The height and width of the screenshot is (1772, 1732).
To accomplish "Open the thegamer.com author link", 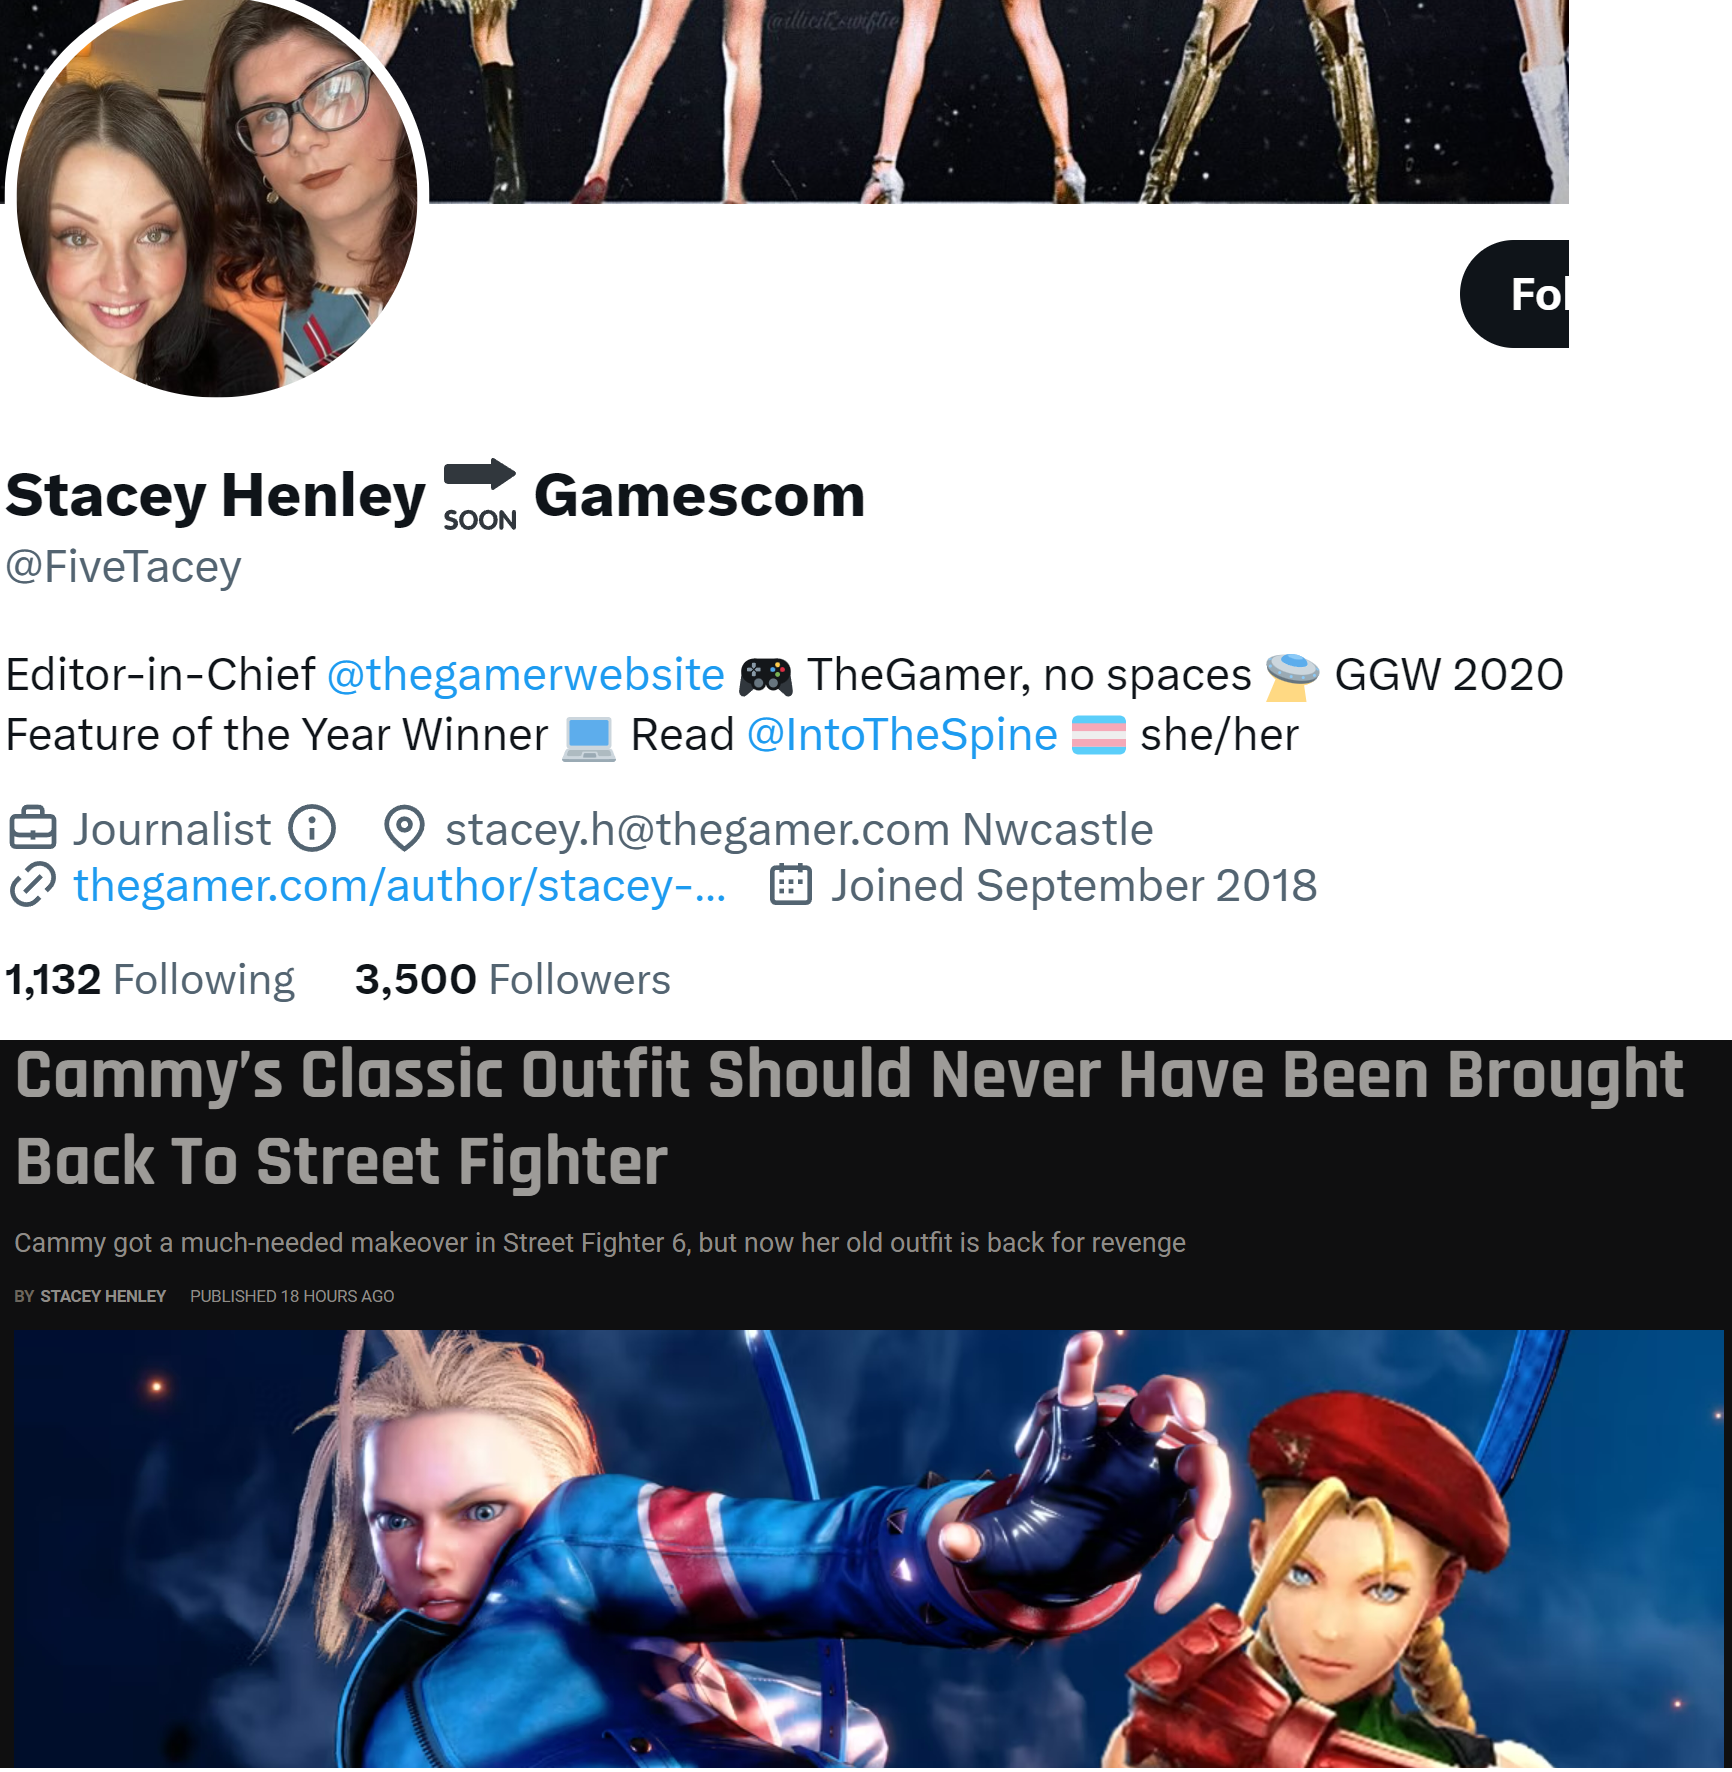I will [x=400, y=885].
